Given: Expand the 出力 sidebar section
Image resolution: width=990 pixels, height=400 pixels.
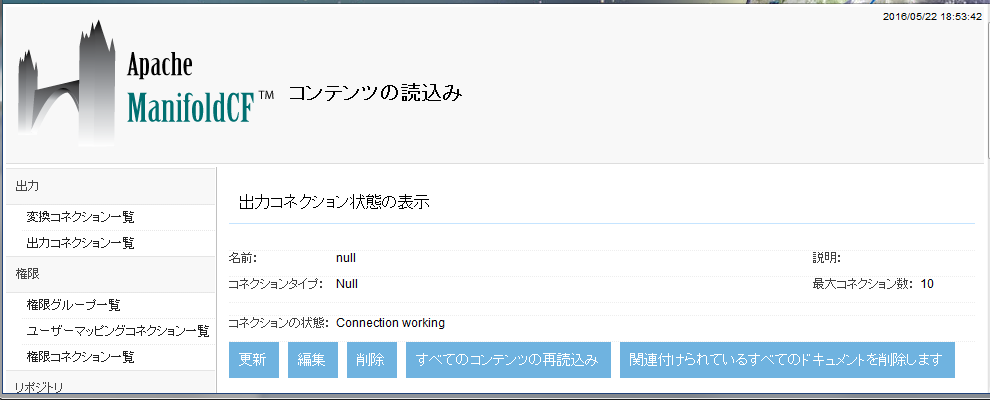Looking at the screenshot, I should (28, 186).
